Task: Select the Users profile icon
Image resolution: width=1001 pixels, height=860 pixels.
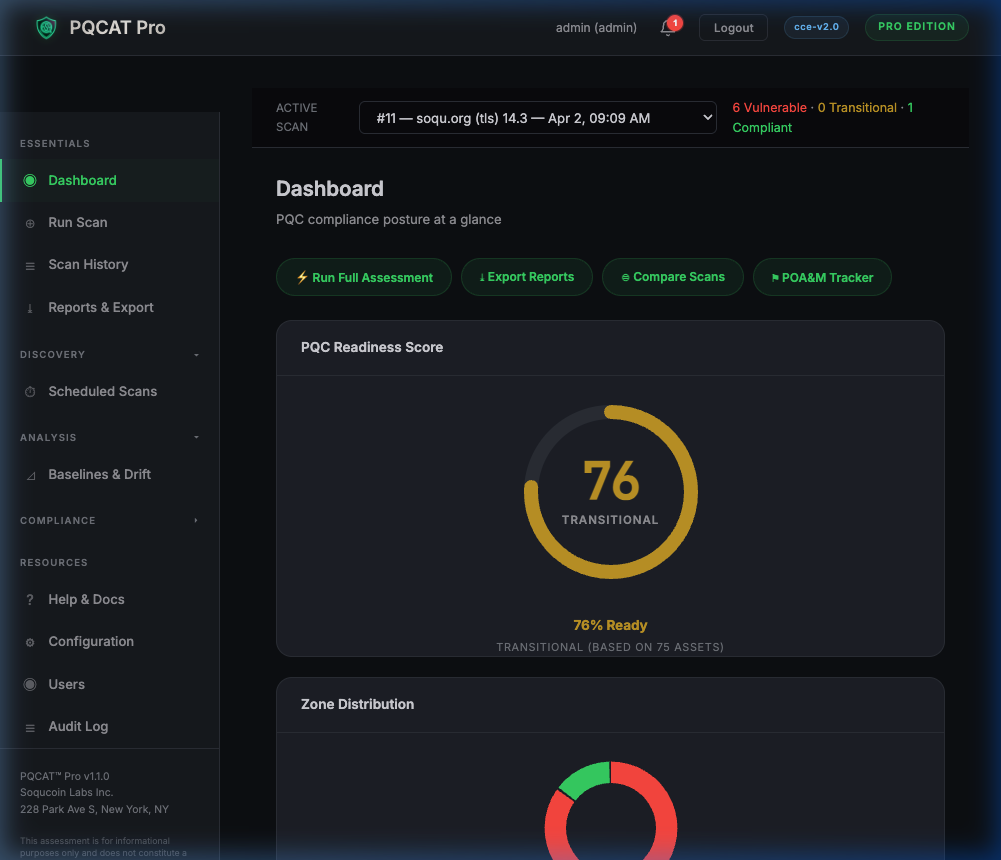Action: tap(28, 684)
